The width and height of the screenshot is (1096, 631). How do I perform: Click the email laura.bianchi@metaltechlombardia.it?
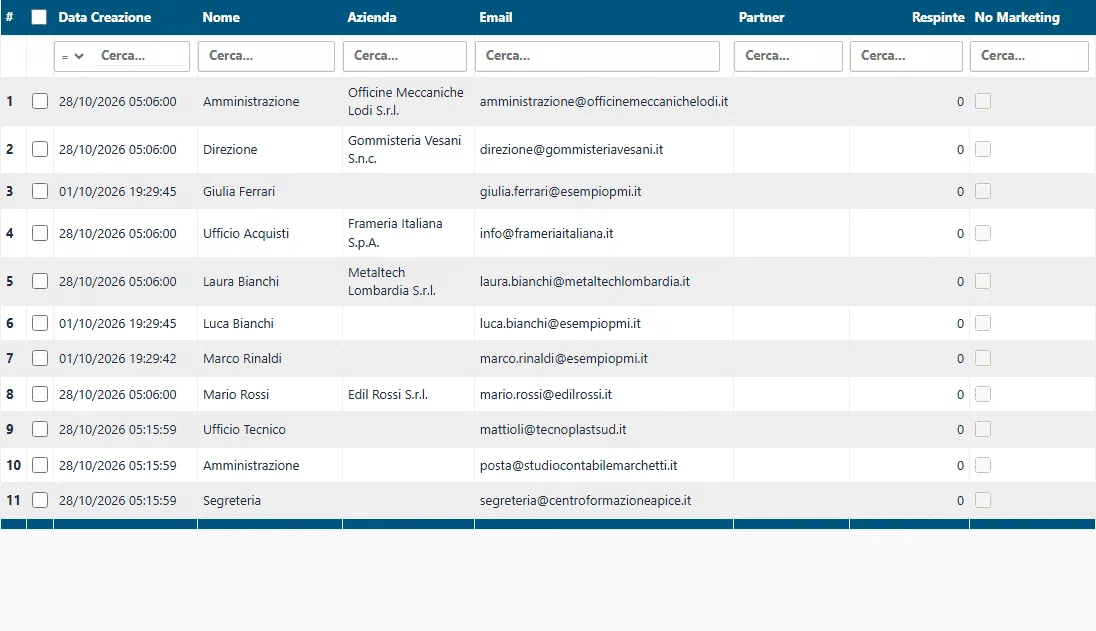(x=584, y=282)
